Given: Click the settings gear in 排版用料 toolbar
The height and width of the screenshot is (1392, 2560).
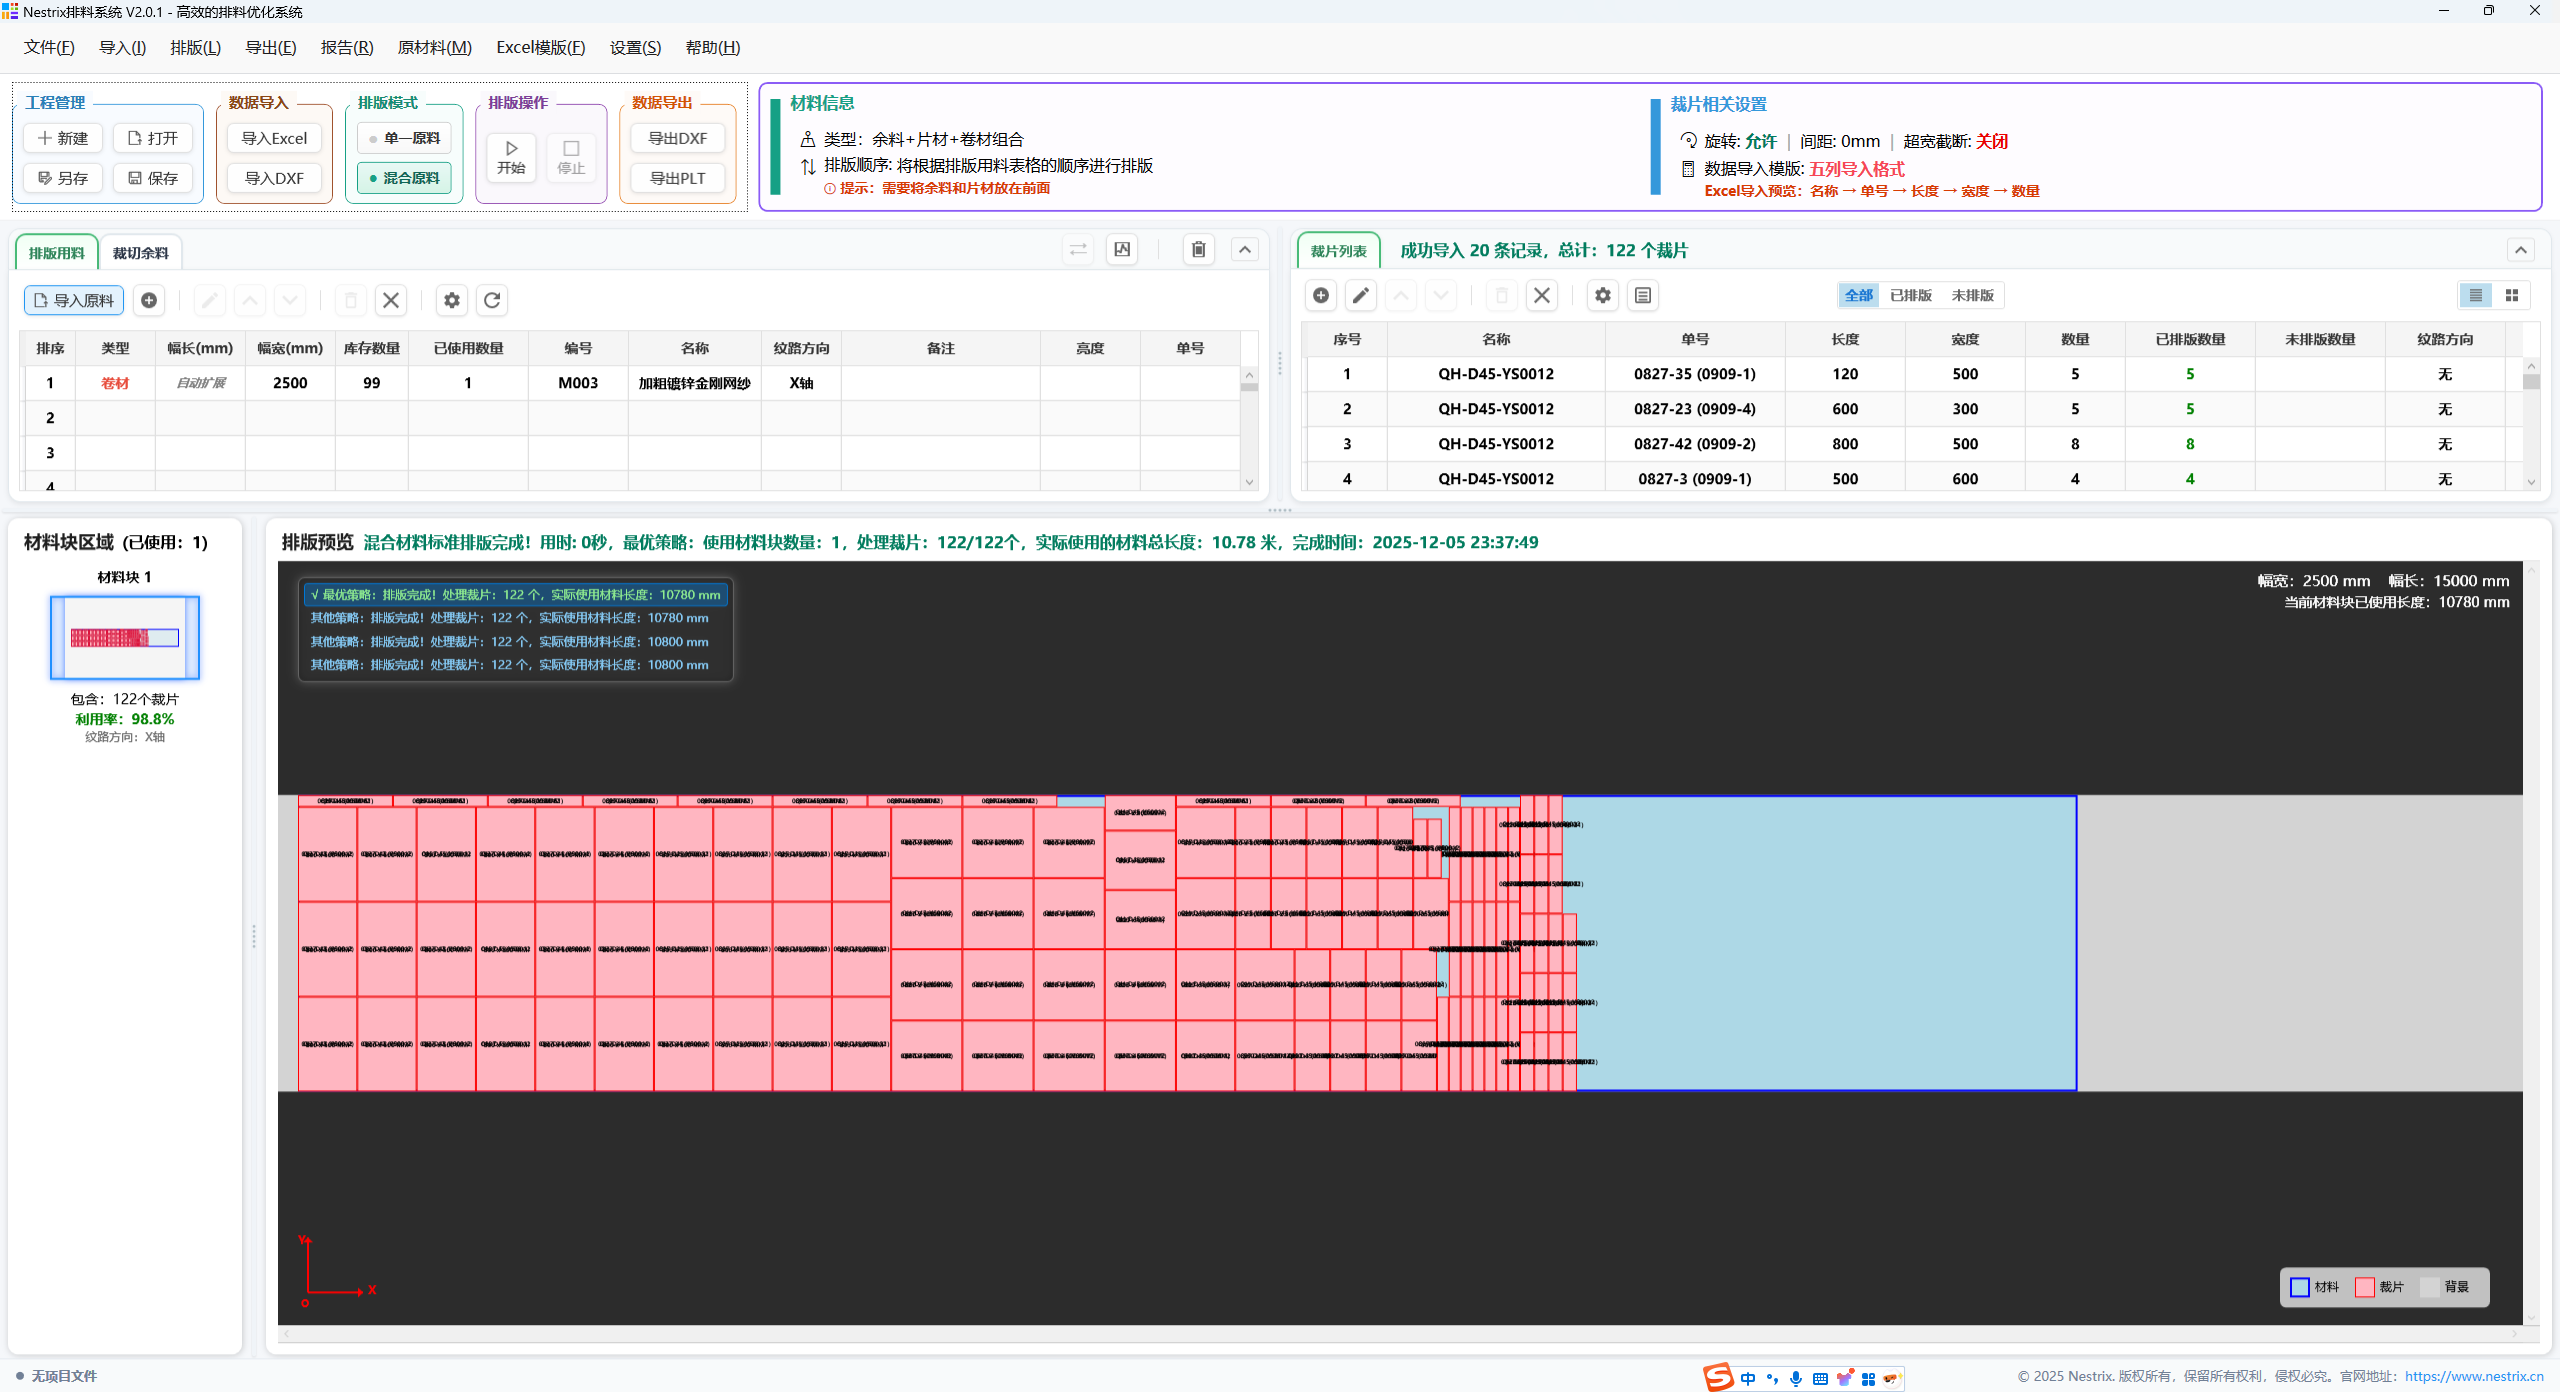Looking at the screenshot, I should (x=452, y=300).
